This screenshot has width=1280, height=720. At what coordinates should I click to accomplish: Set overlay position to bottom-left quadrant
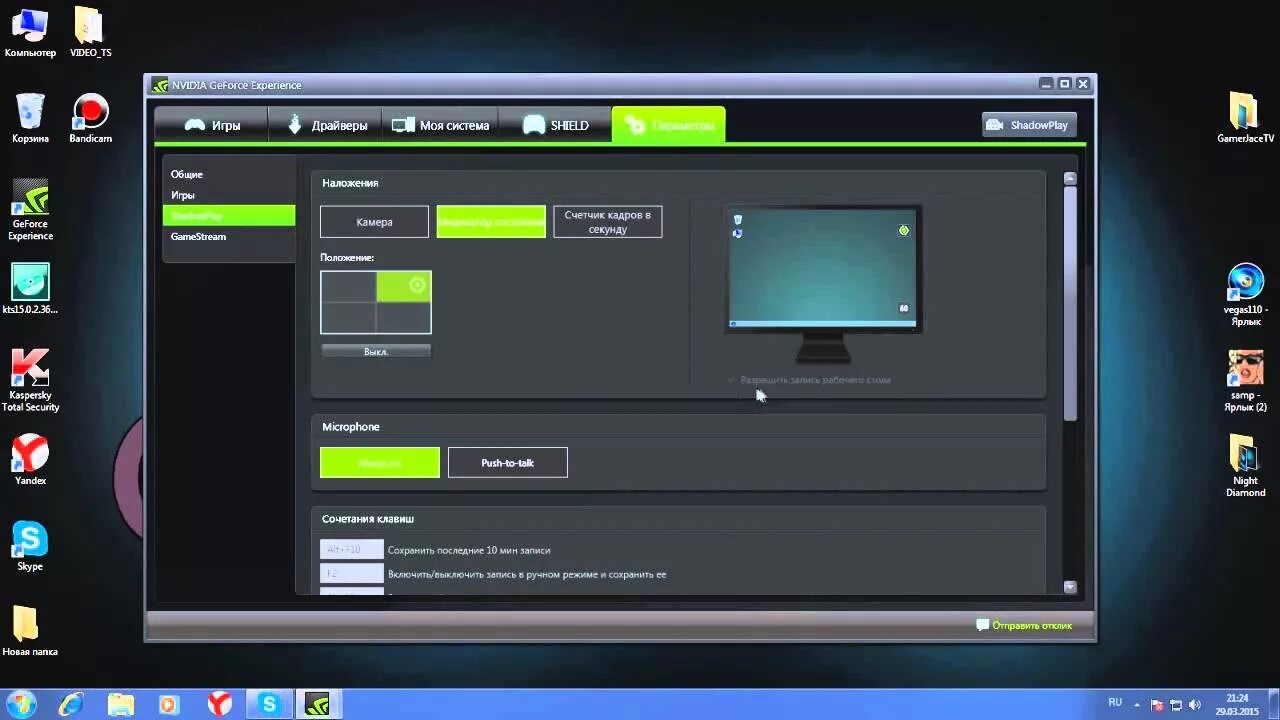tap(348, 318)
